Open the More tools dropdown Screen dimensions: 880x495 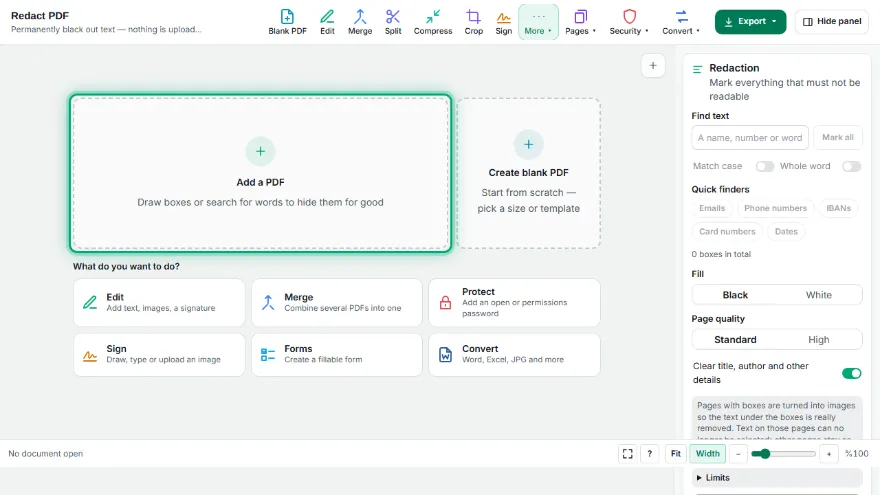pyautogui.click(x=538, y=22)
